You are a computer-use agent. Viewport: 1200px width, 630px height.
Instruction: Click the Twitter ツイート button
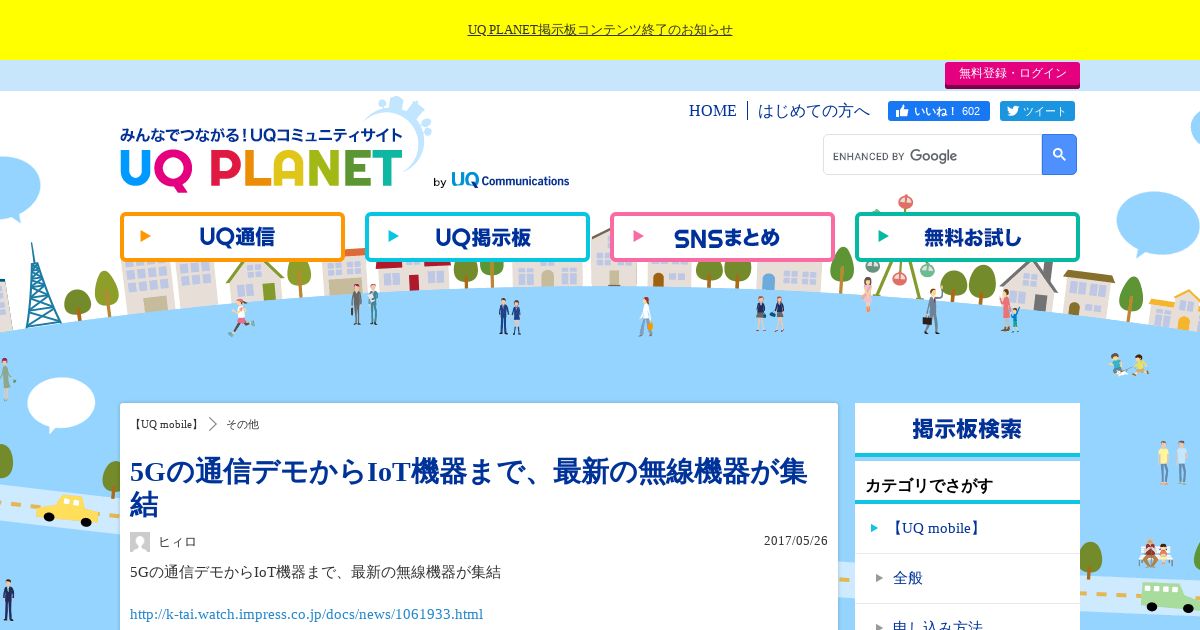tap(1037, 111)
